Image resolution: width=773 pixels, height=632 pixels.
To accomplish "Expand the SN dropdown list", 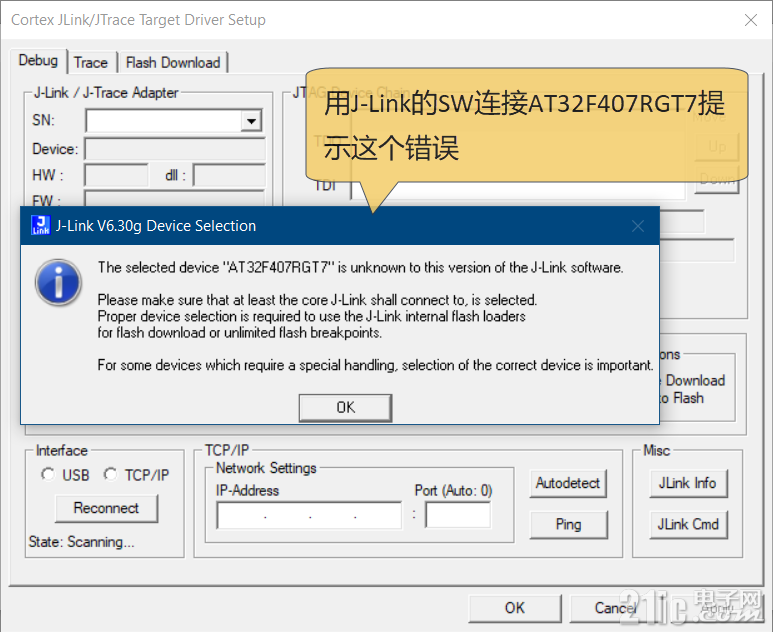I will pos(251,121).
